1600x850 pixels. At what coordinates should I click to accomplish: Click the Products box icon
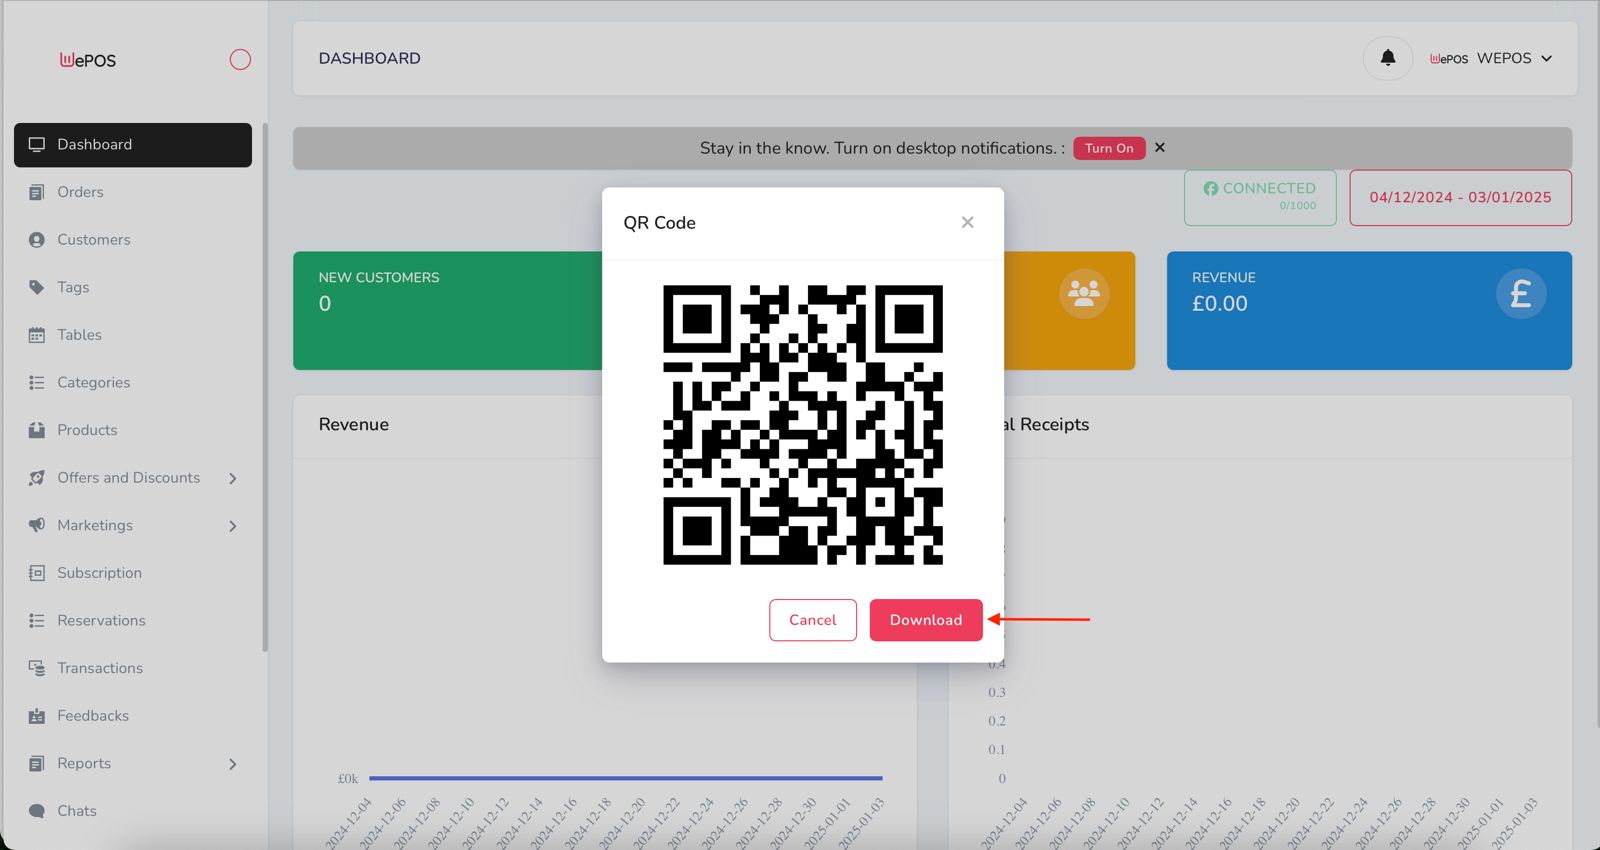pos(37,430)
